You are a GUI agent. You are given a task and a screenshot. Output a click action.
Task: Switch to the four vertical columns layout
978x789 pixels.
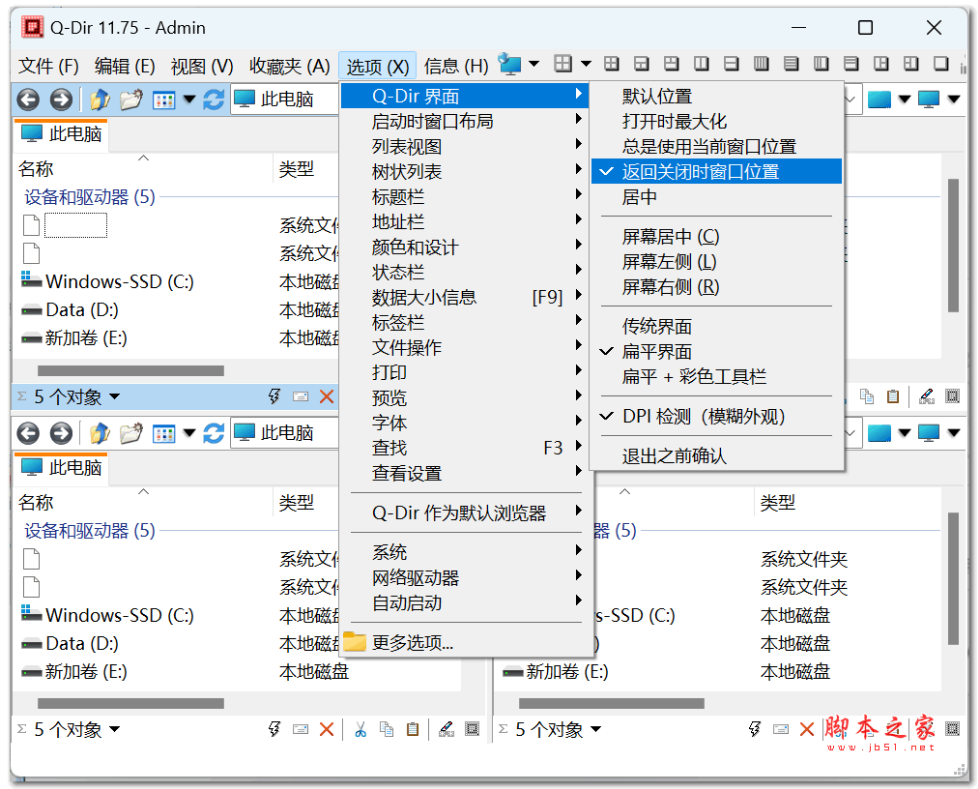pyautogui.click(x=762, y=64)
